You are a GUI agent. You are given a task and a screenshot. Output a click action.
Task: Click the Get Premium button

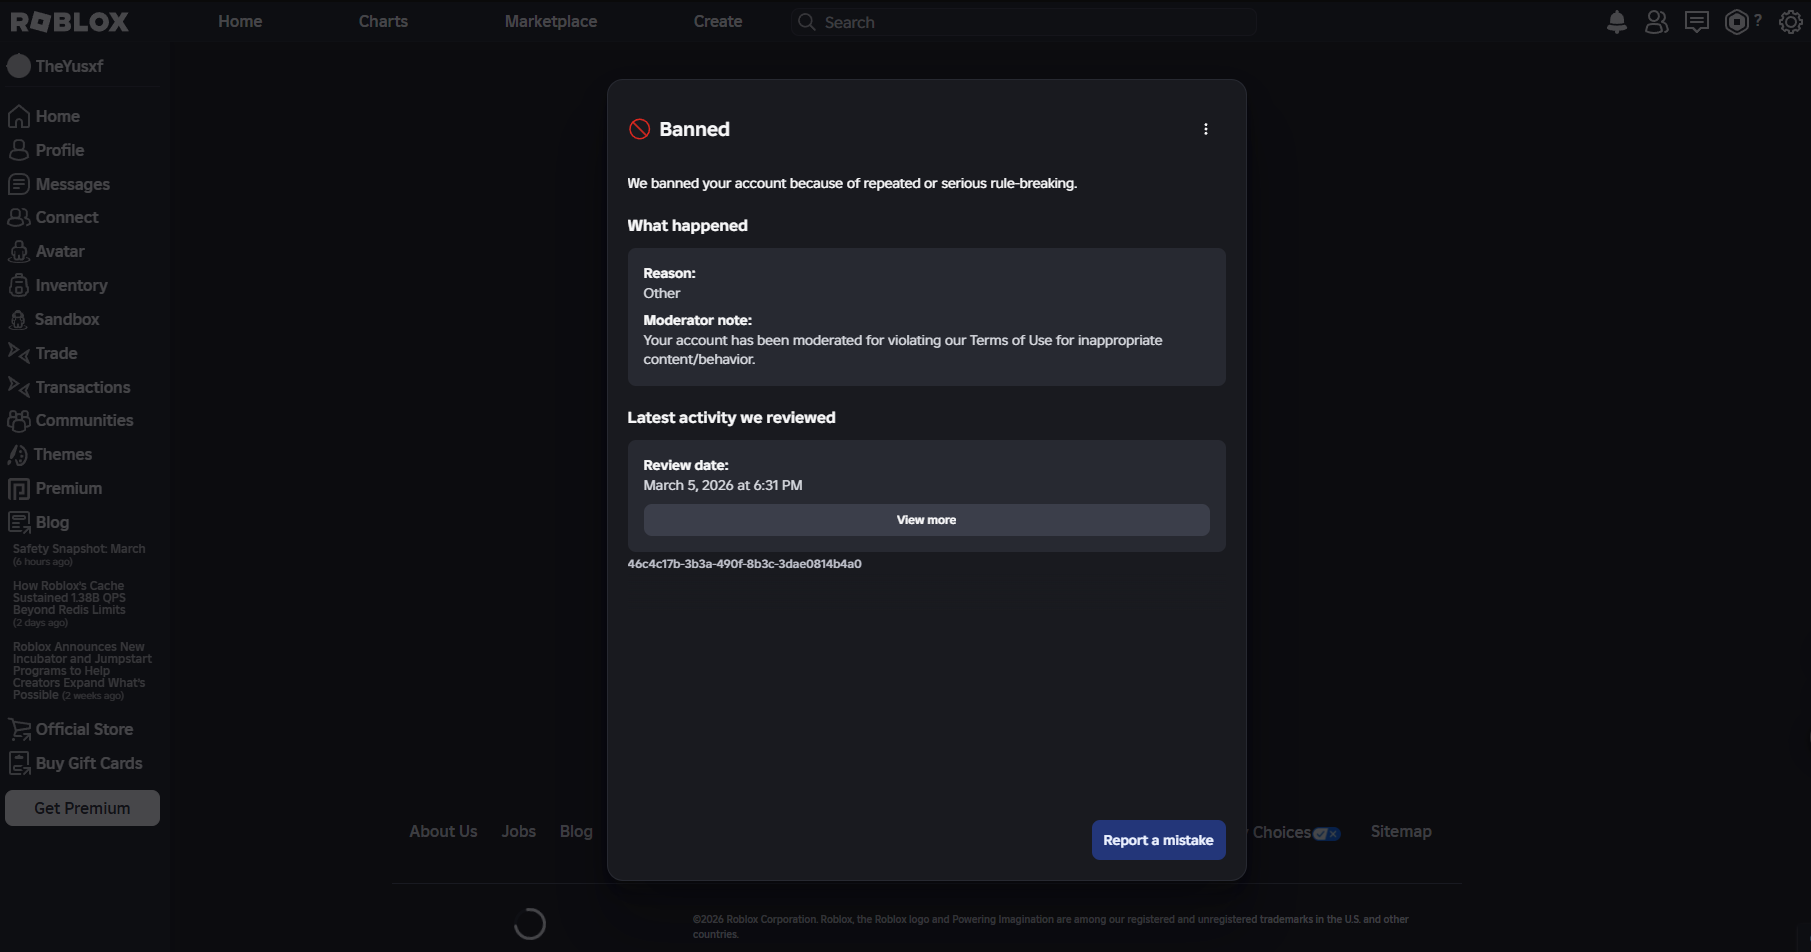pyautogui.click(x=82, y=808)
